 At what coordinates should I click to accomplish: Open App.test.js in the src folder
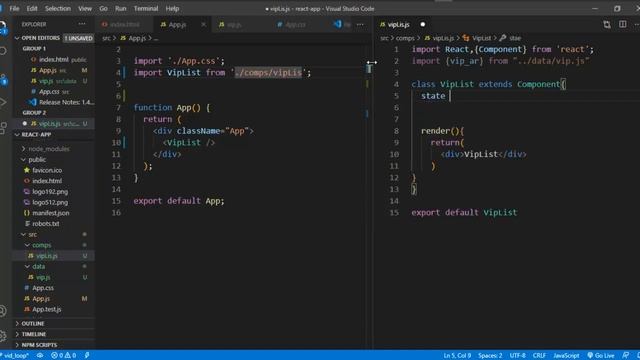(x=47, y=309)
